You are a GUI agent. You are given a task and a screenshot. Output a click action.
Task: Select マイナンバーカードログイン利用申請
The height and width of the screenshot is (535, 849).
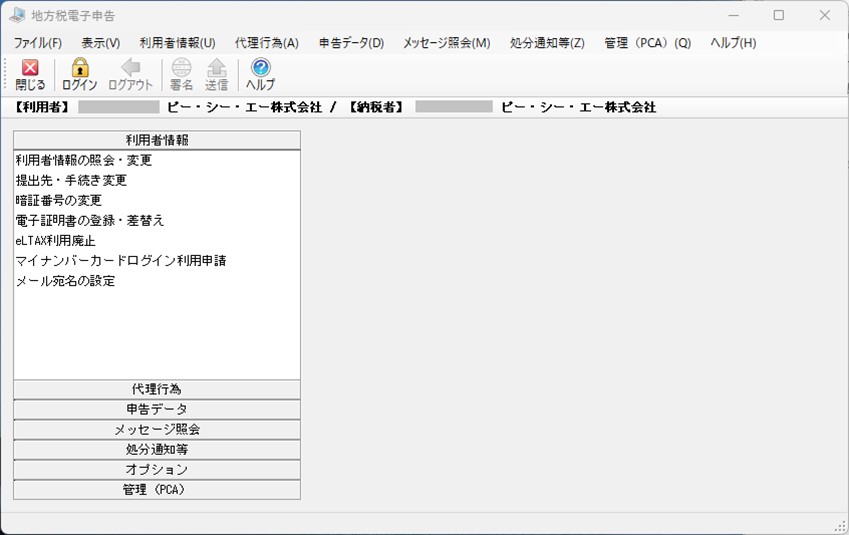pos(121,260)
